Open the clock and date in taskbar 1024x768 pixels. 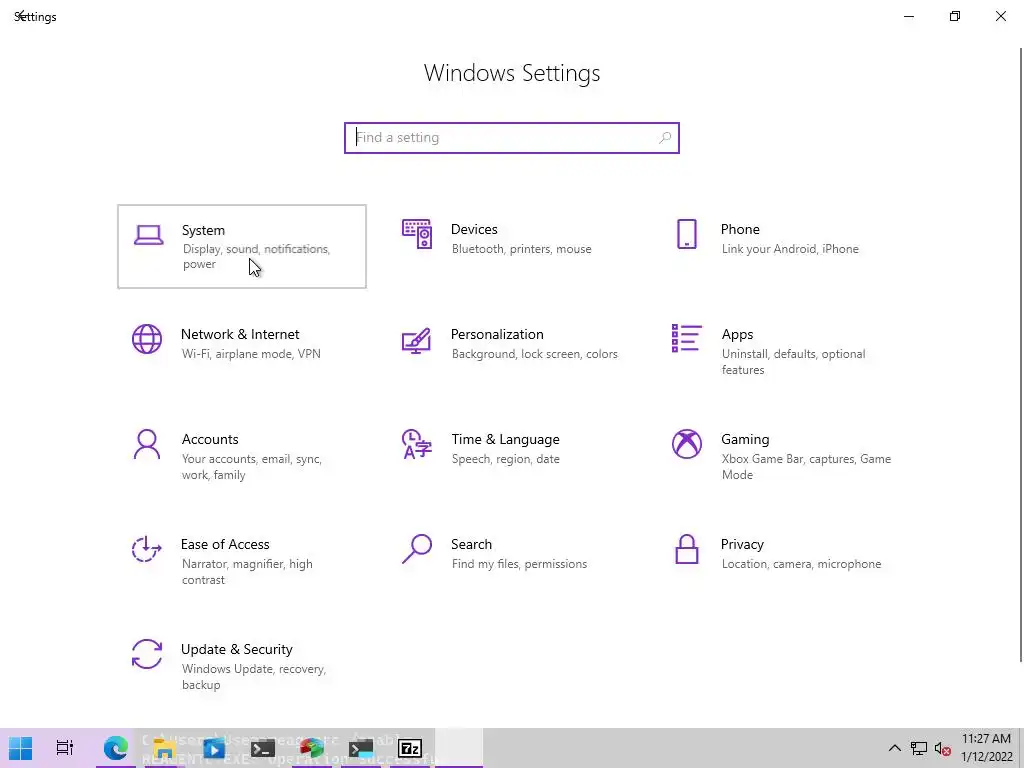(986, 748)
